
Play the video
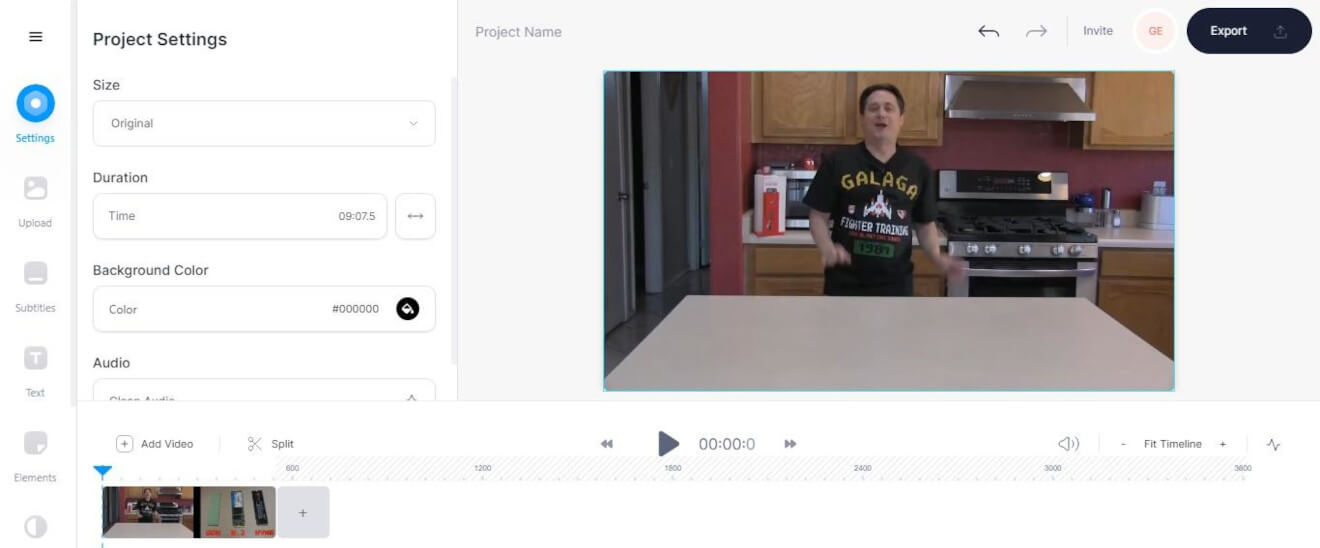[668, 444]
